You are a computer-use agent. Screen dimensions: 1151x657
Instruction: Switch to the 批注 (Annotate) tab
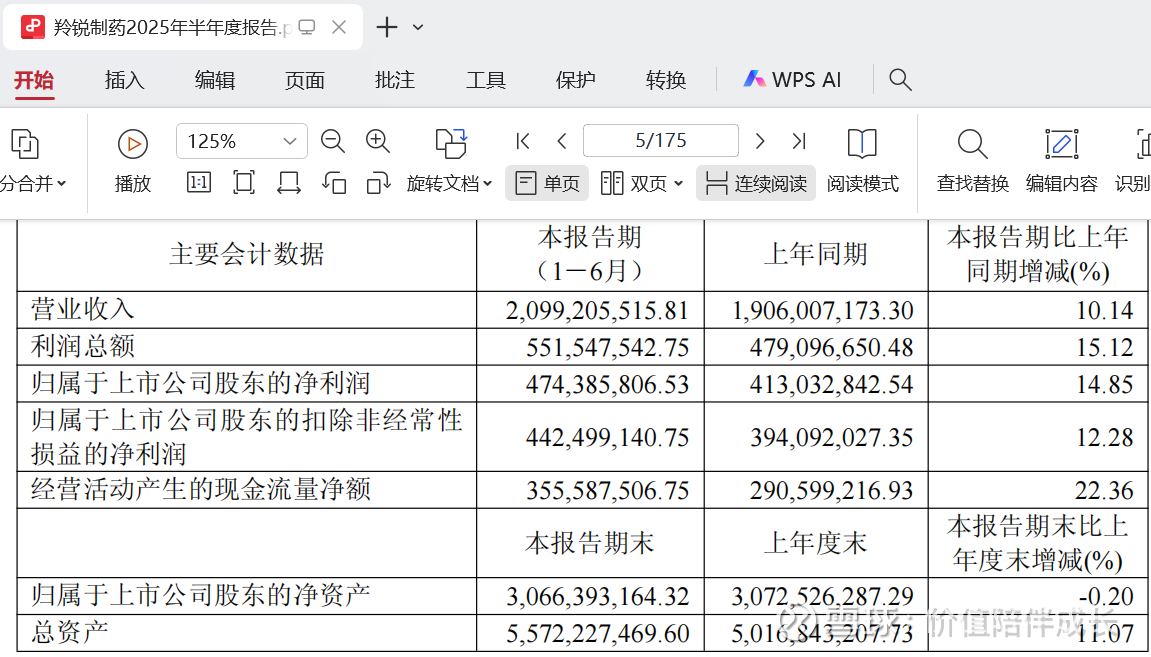[x=395, y=80]
